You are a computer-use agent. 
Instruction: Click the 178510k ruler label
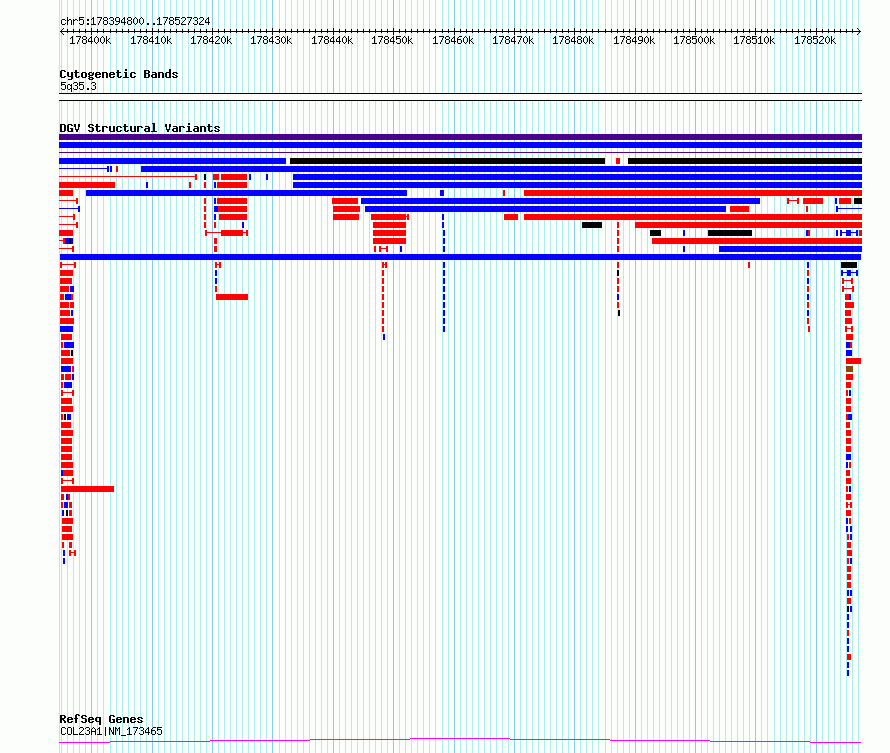coord(754,40)
